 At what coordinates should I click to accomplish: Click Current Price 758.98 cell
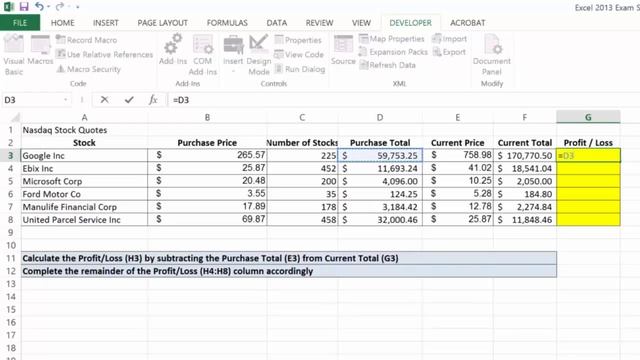pyautogui.click(x=458, y=156)
